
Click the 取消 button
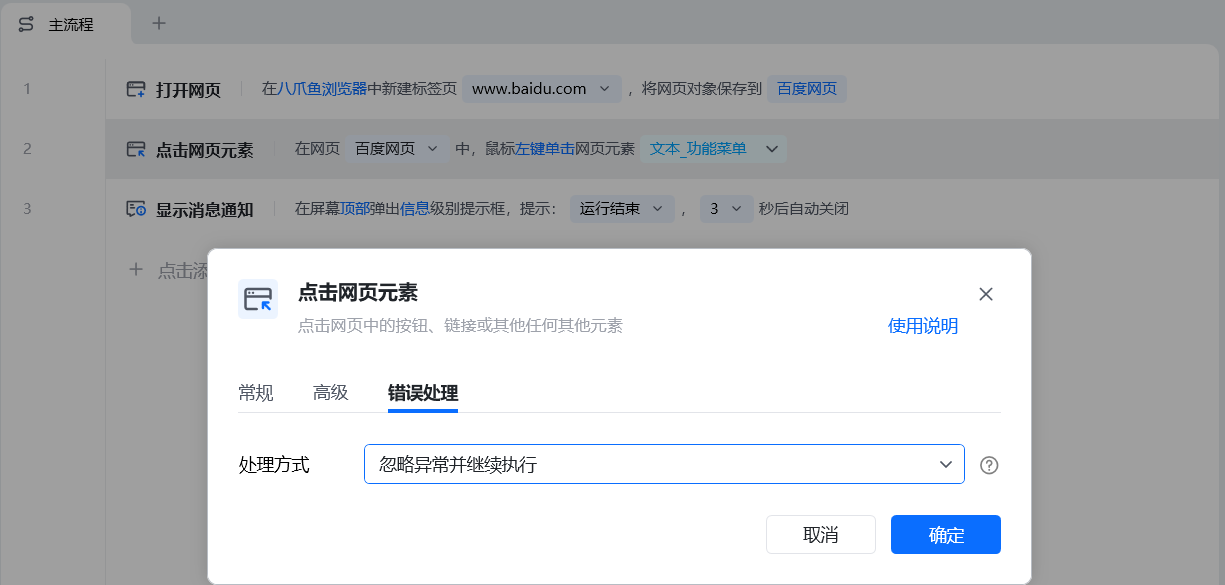(821, 535)
